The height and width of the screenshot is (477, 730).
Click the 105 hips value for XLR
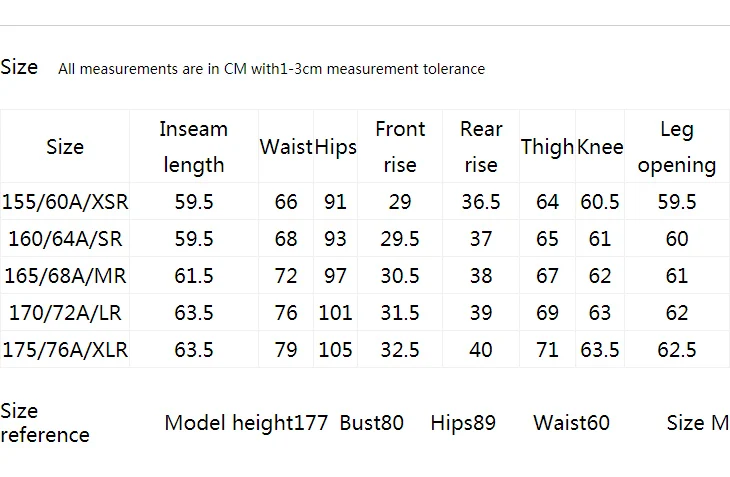click(x=335, y=349)
